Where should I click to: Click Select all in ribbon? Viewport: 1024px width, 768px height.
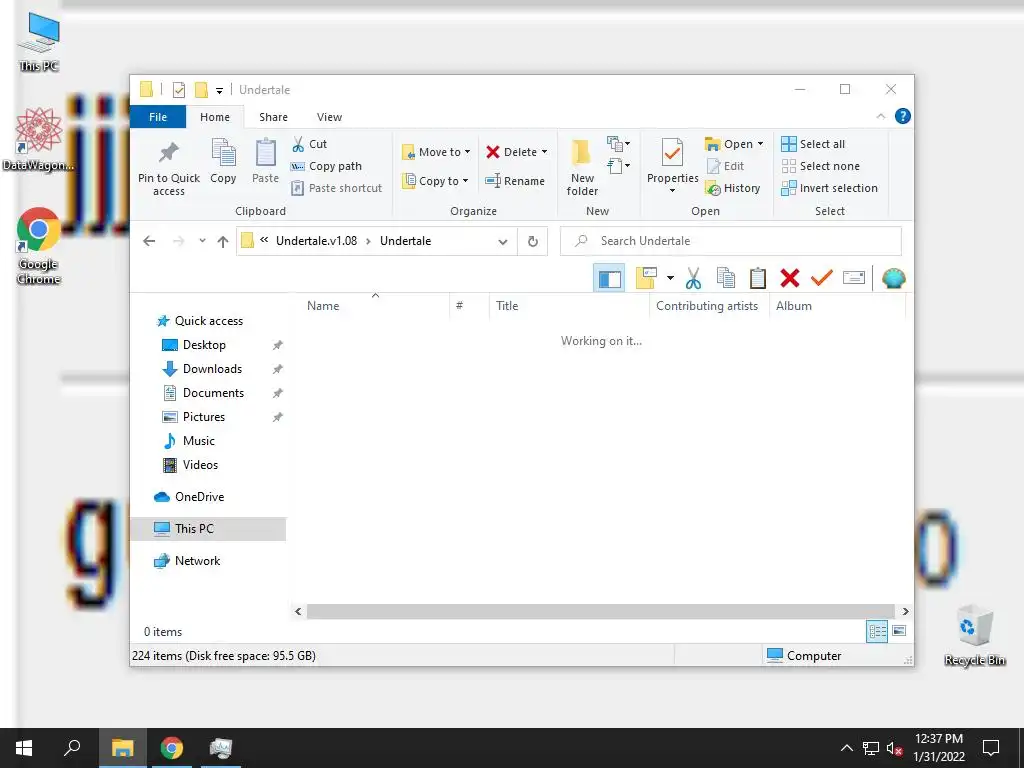(x=813, y=144)
